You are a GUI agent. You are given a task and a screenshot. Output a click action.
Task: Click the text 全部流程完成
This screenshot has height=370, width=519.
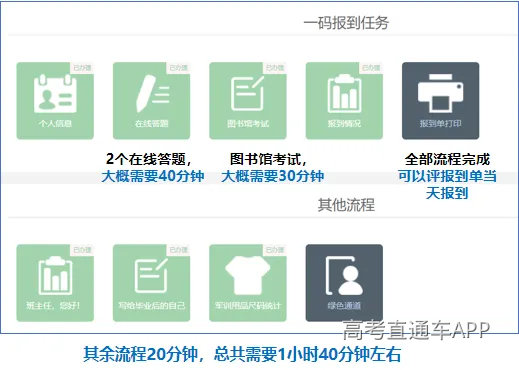coord(447,159)
